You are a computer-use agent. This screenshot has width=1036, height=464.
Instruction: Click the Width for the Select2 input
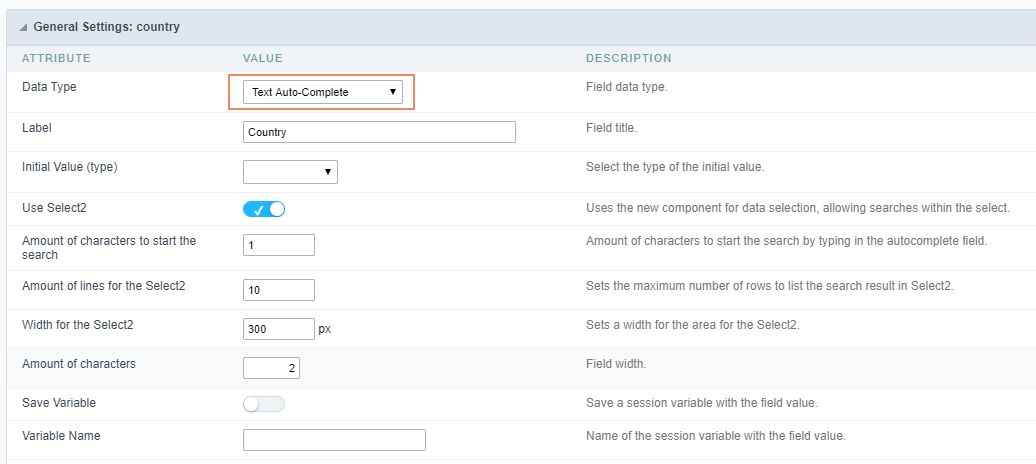[x=279, y=328]
